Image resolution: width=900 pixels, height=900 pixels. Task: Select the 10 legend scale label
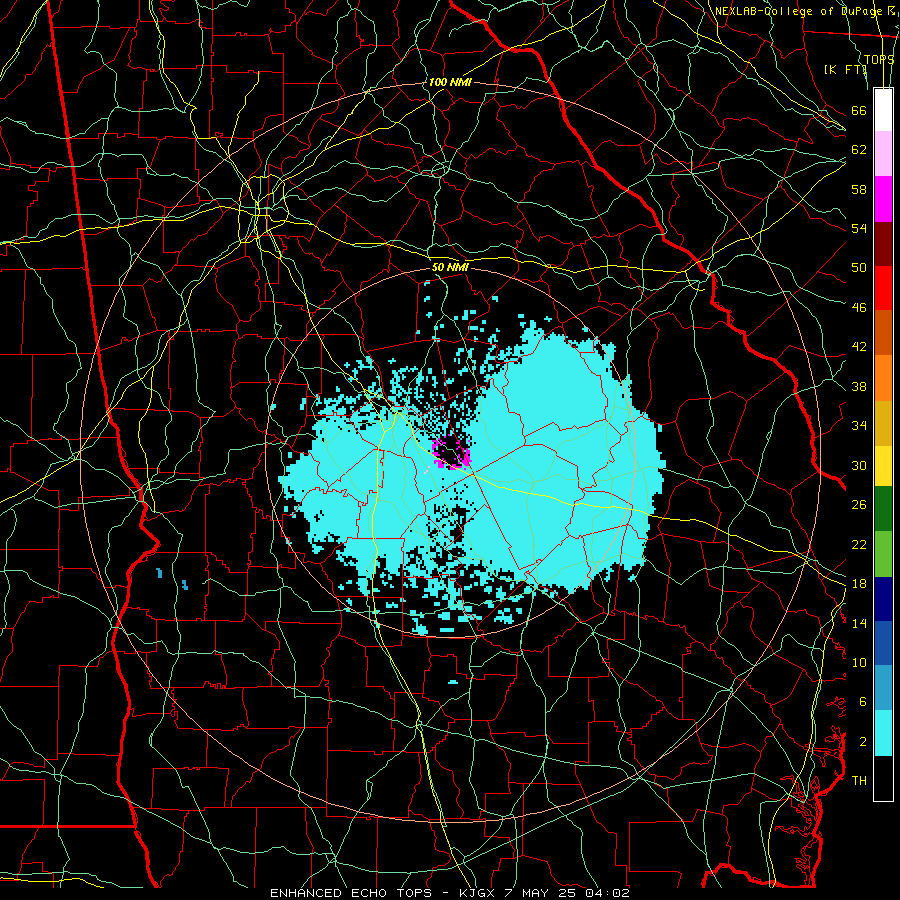859,662
